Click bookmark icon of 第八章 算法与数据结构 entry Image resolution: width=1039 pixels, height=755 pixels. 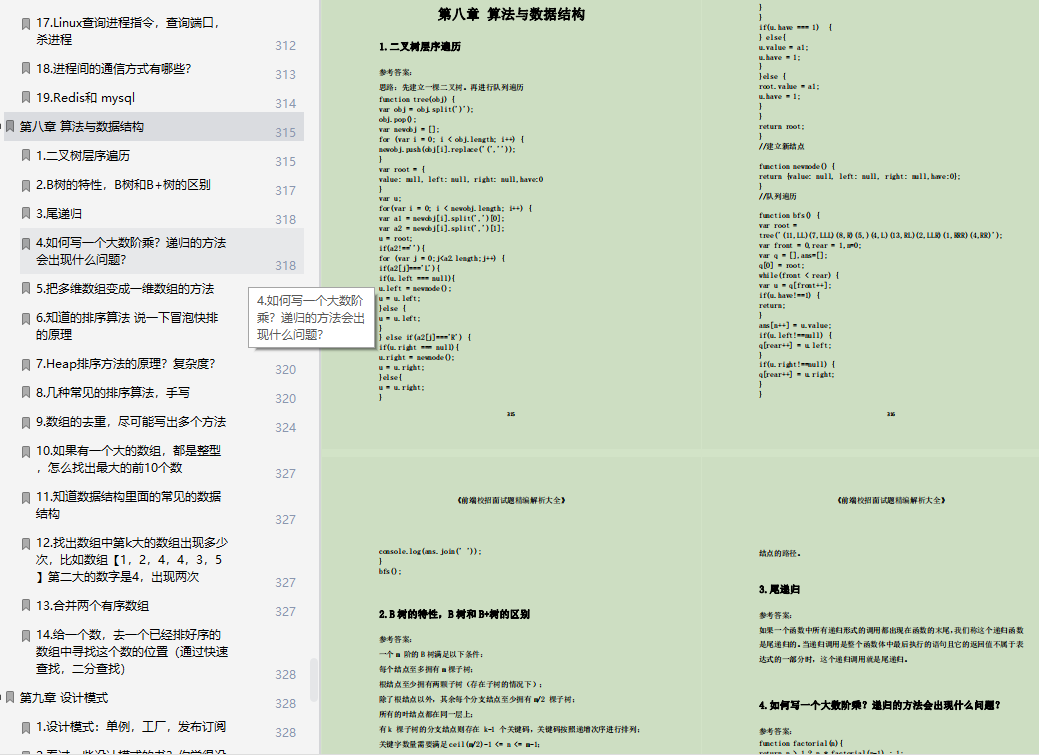10,127
